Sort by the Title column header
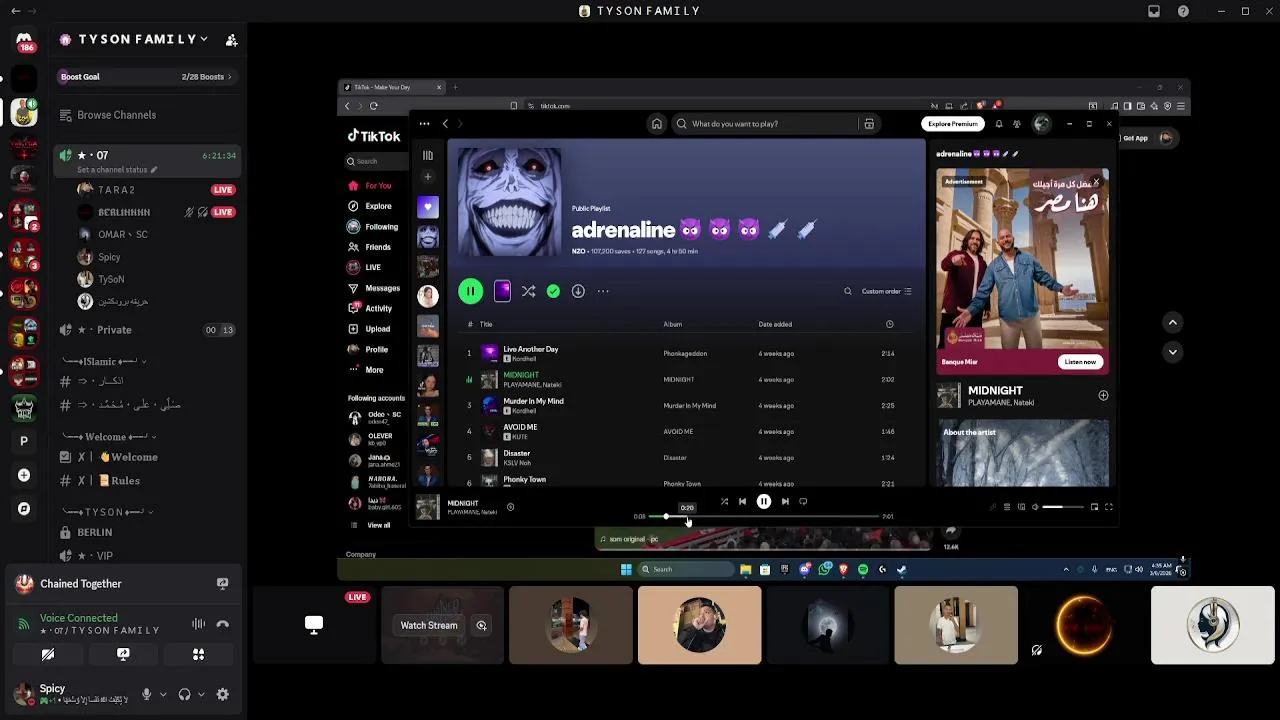Screen dimensions: 1280x720 486,324
